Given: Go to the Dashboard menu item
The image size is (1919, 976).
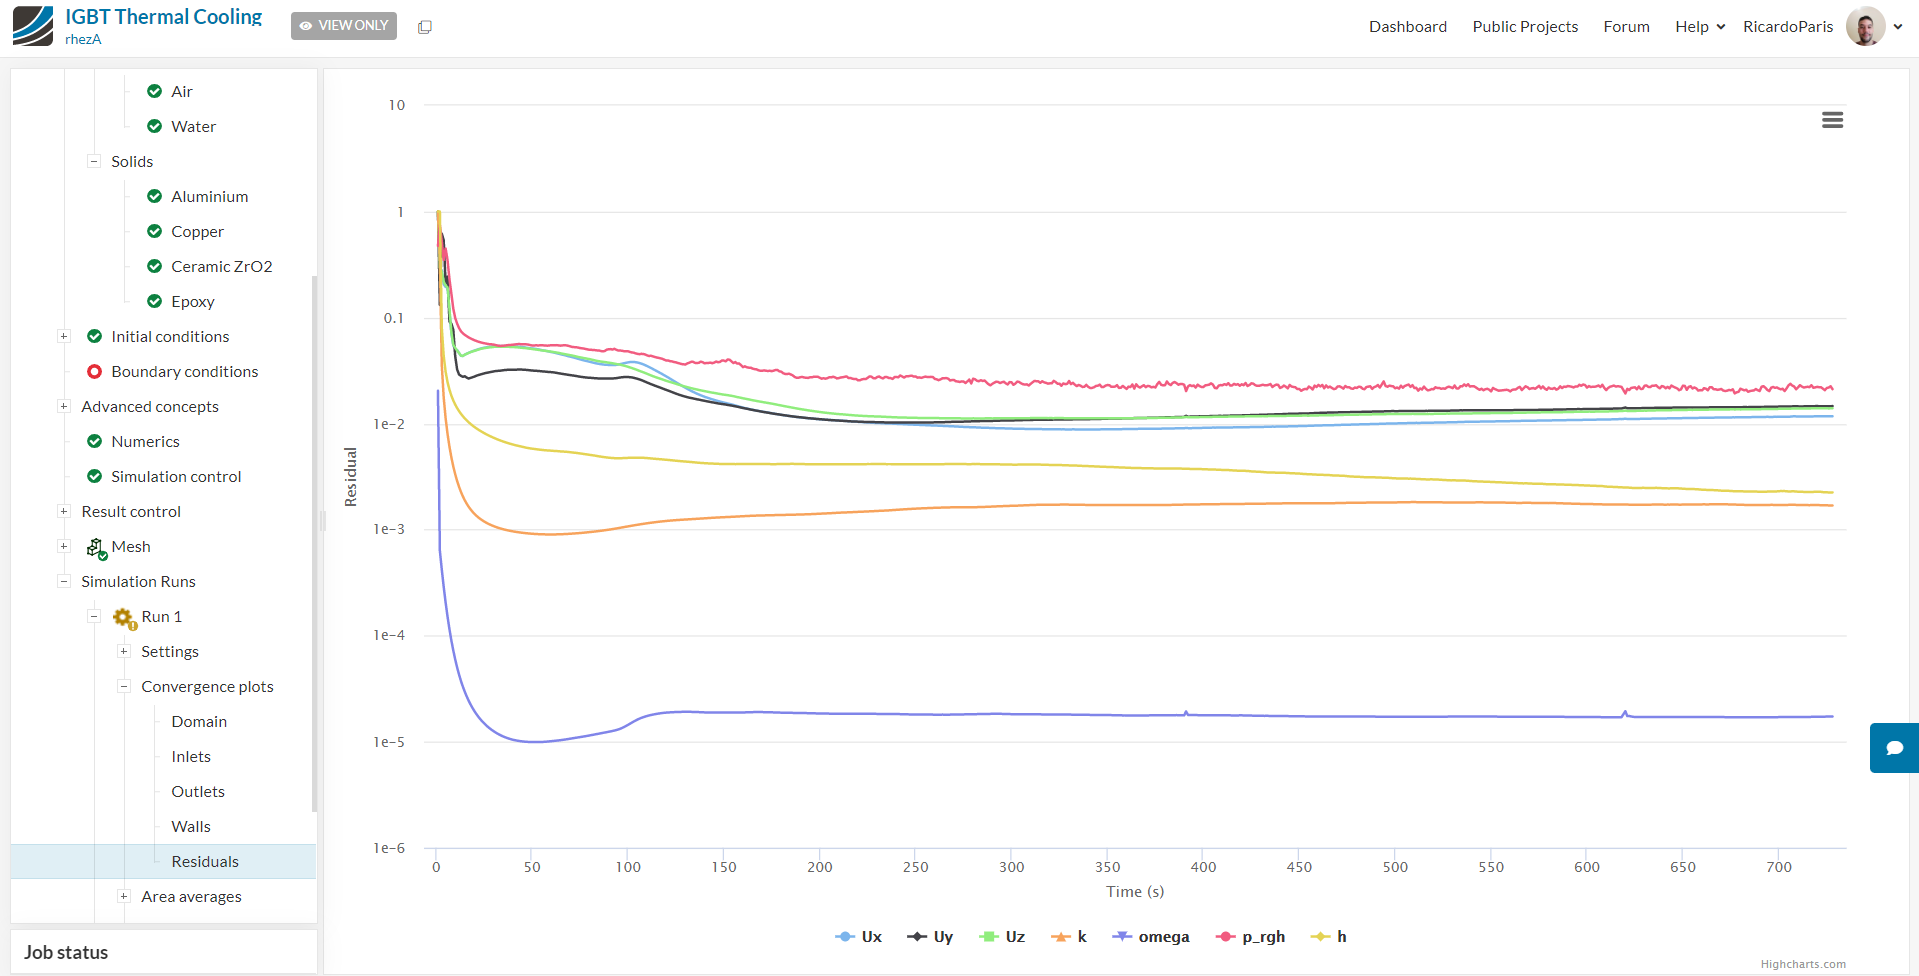Looking at the screenshot, I should (x=1407, y=27).
